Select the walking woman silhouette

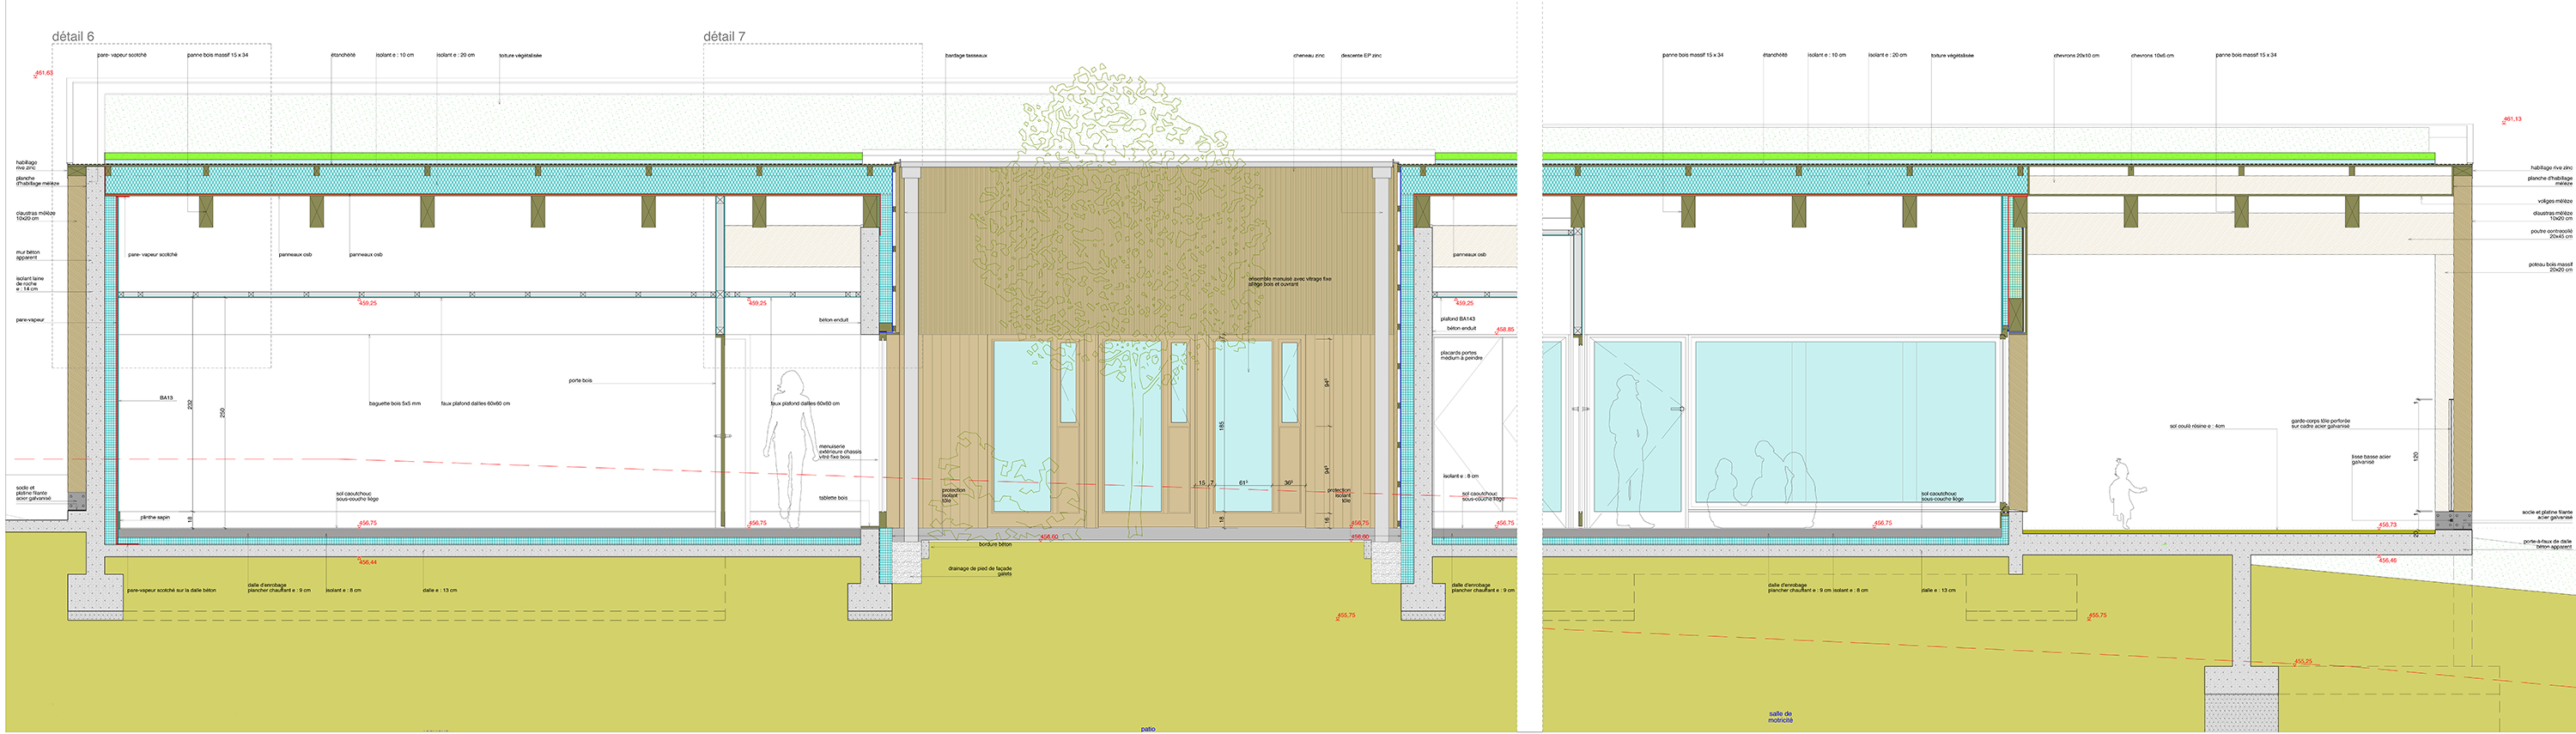point(790,449)
